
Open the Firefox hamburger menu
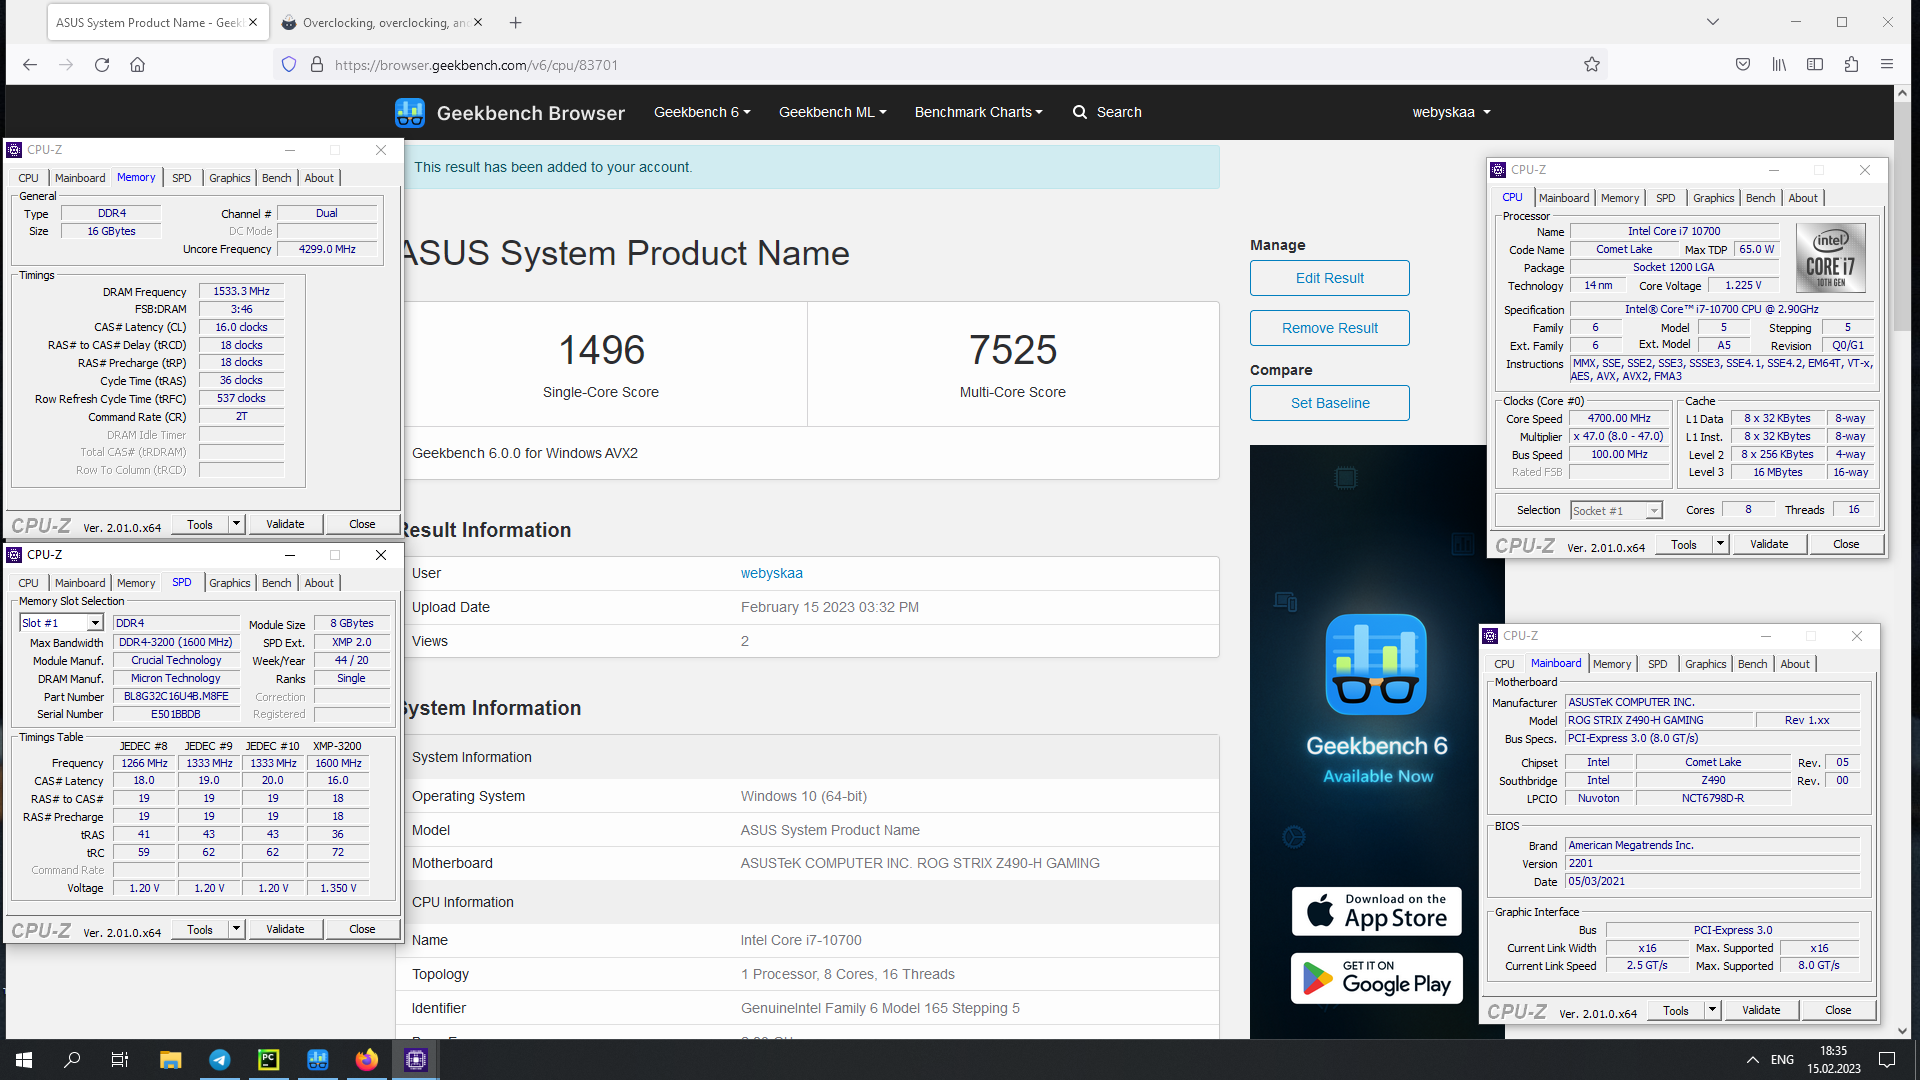pos(1887,65)
